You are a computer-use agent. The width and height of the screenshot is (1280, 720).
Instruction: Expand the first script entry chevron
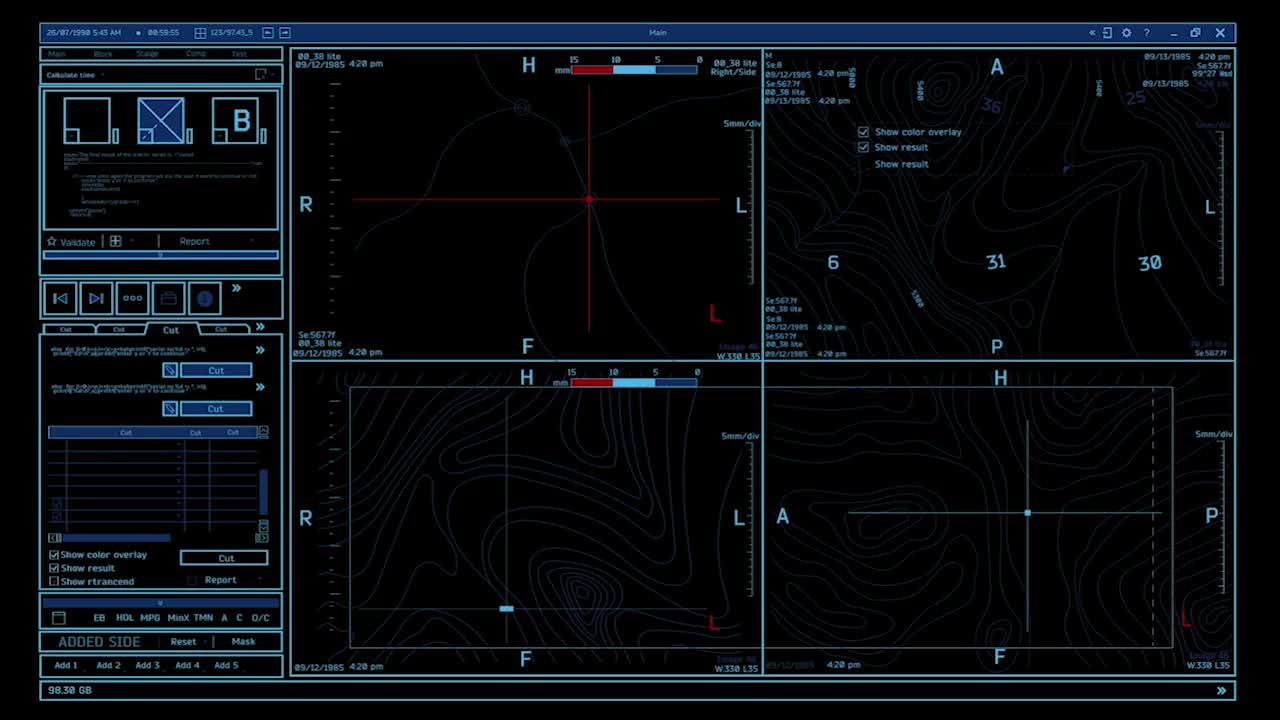(x=260, y=350)
